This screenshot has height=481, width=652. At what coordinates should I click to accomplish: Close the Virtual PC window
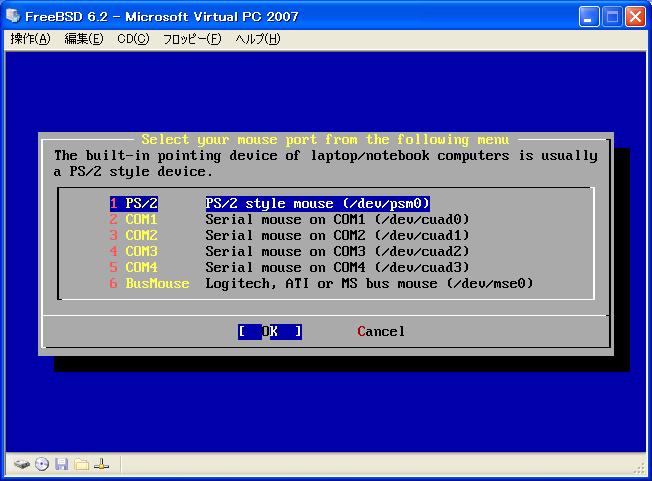635,17
